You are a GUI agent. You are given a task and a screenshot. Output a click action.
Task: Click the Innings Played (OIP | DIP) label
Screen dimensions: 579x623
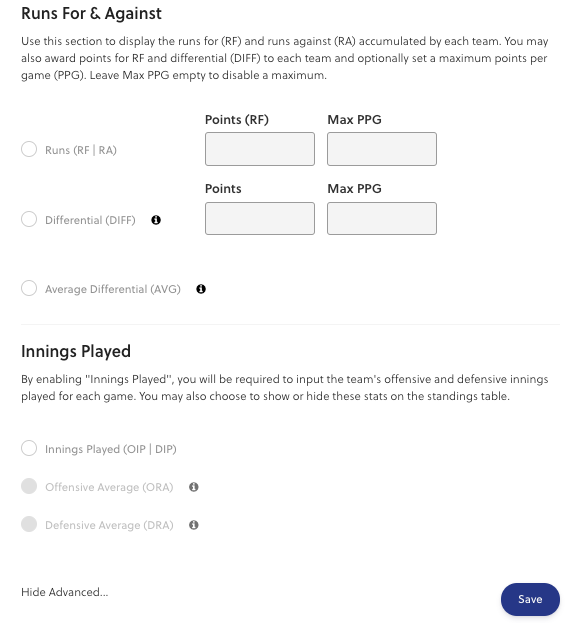(111, 449)
